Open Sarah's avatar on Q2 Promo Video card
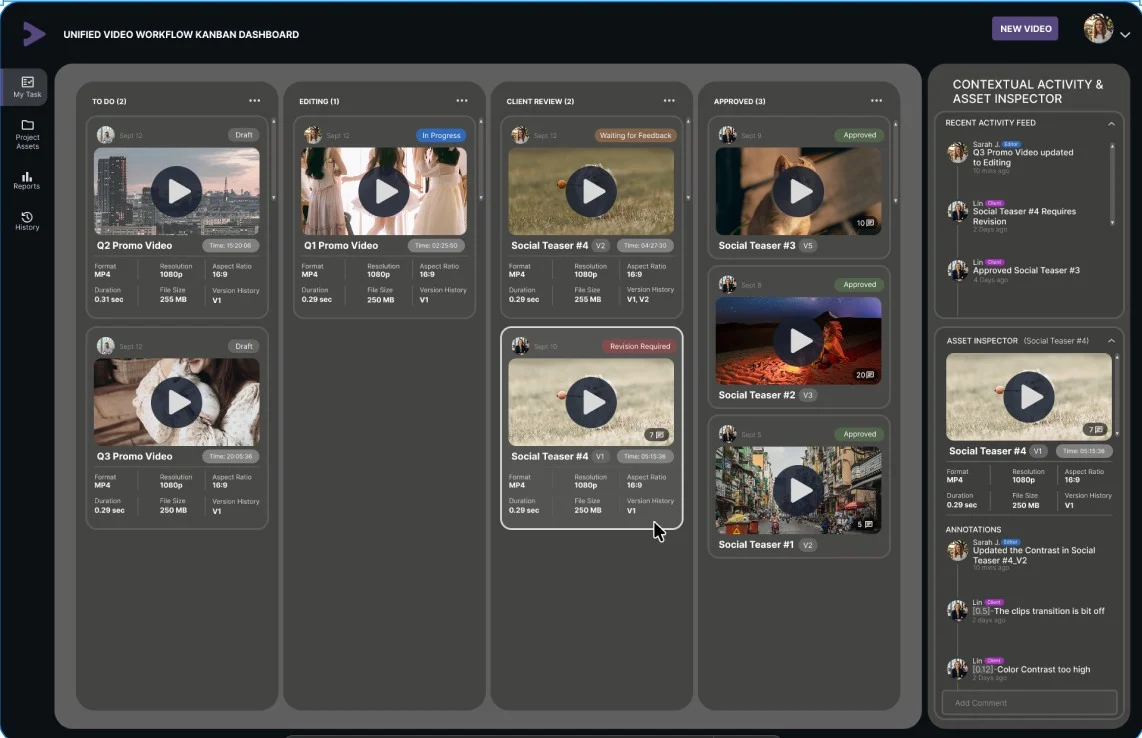 tap(106, 135)
